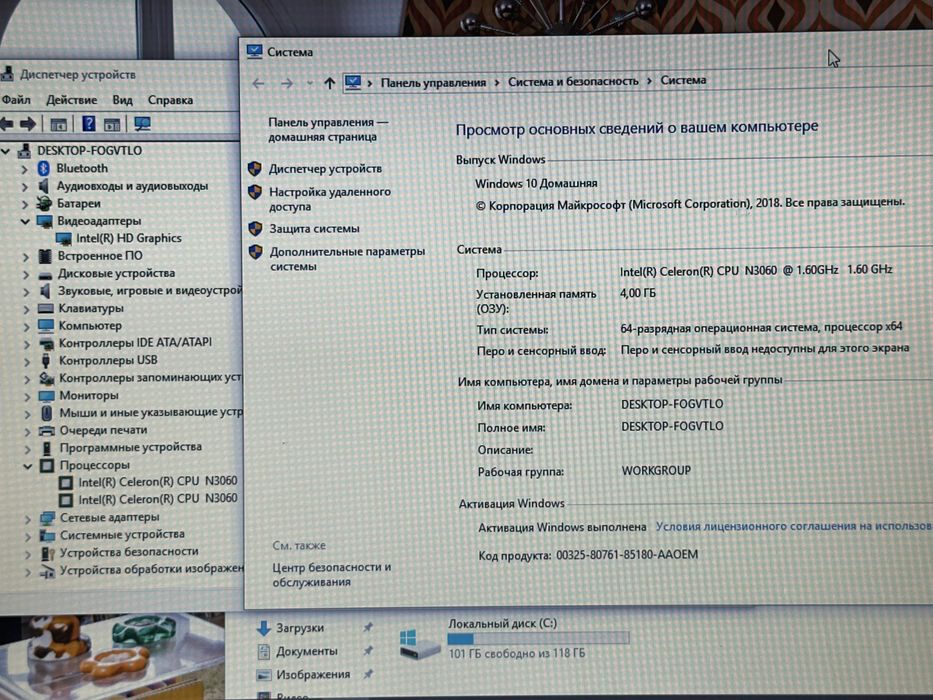Collapse Видеоадаптеры category
Viewport: 933px width, 700px height.
25,221
